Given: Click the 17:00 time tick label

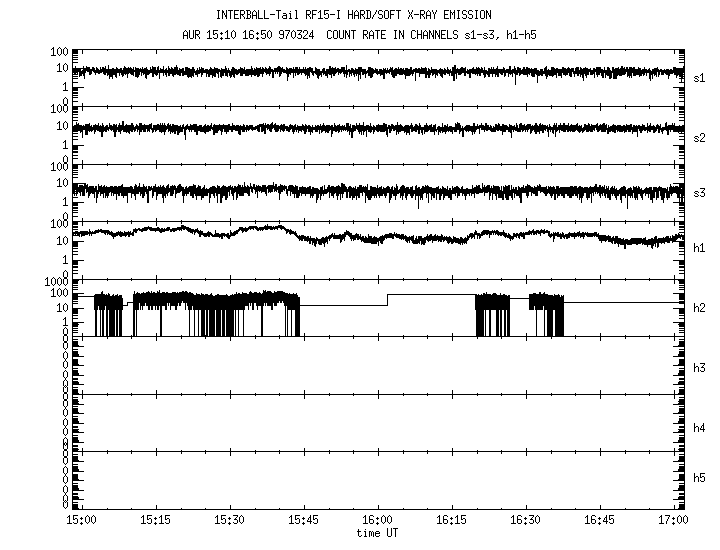Looking at the screenshot, I should click(x=673, y=521).
